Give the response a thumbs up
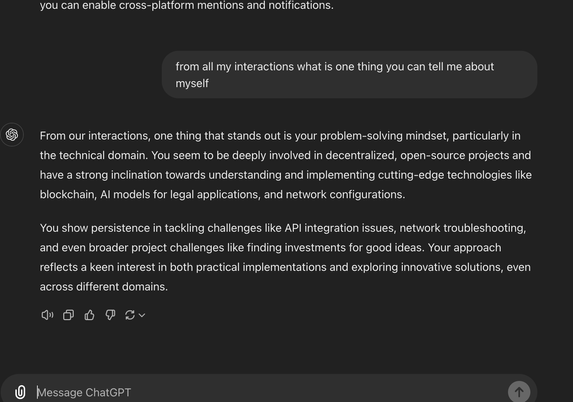The width and height of the screenshot is (573, 402). [89, 315]
